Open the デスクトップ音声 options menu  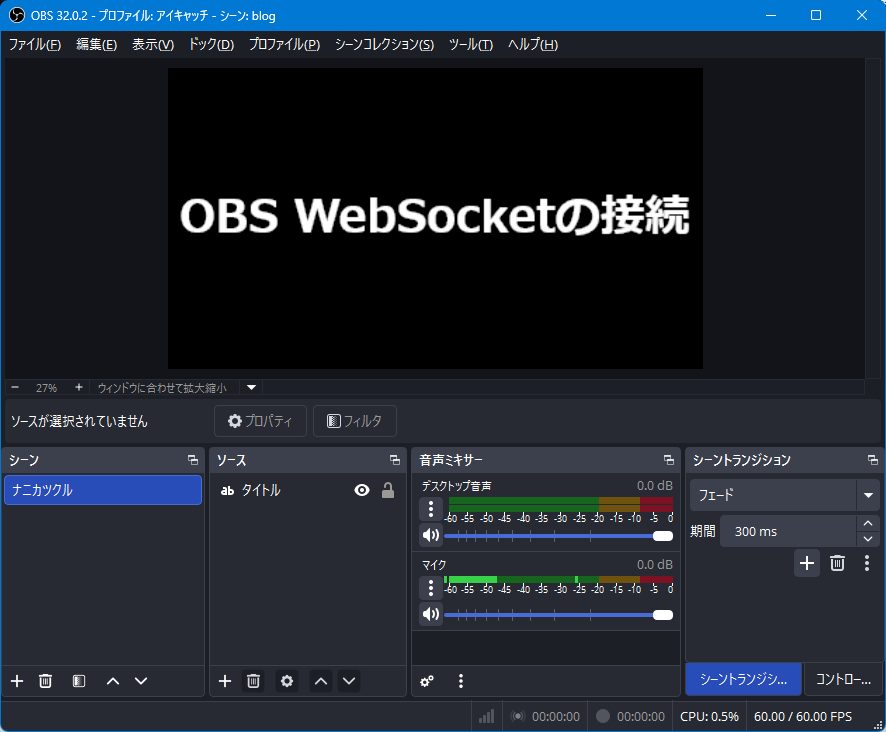430,509
